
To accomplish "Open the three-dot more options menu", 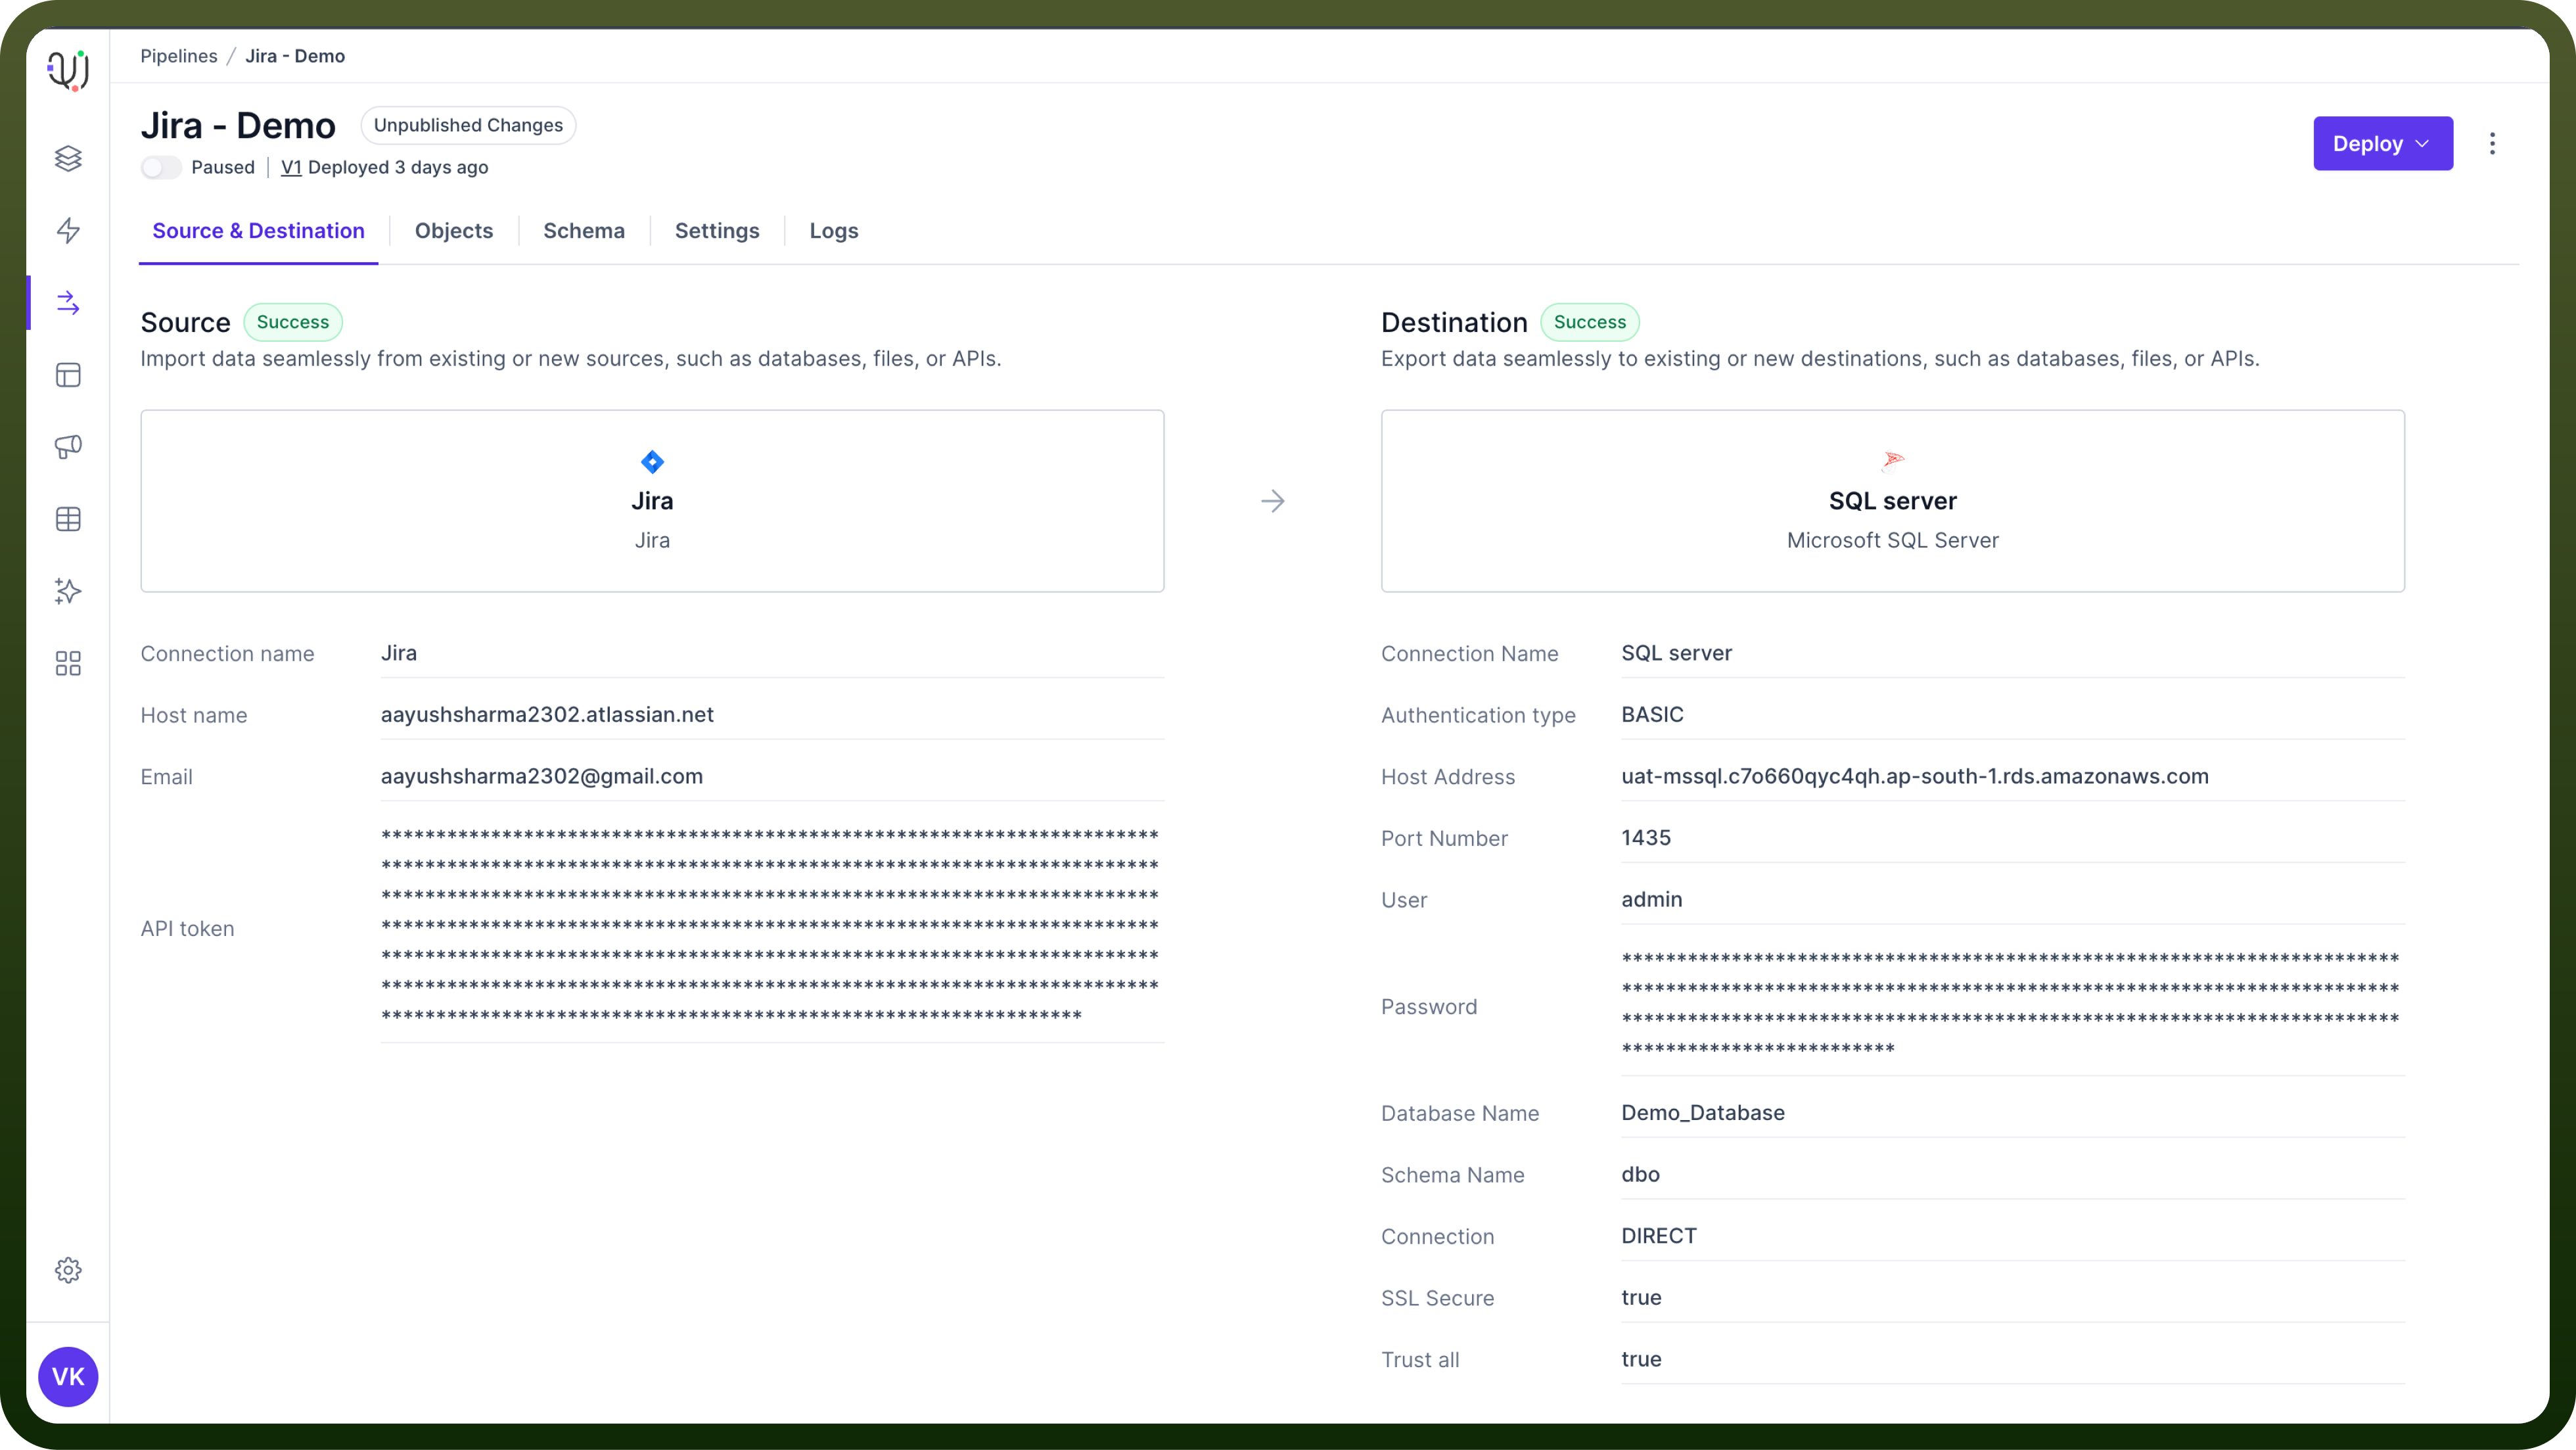I will click(x=2492, y=143).
